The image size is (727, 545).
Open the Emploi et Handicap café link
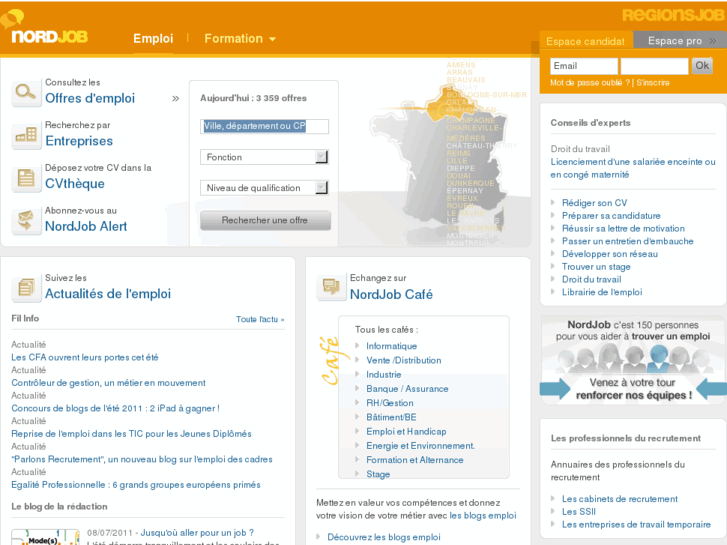[406, 432]
